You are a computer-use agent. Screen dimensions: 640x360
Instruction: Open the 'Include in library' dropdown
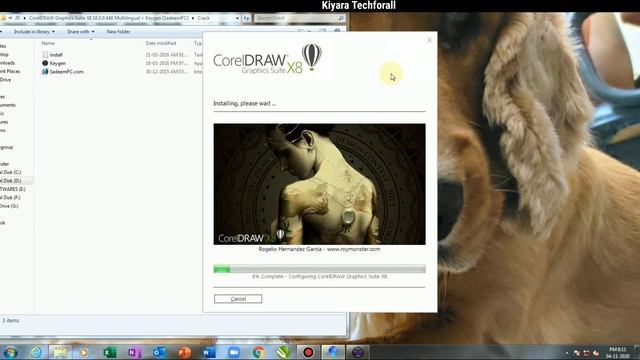tap(34, 31)
